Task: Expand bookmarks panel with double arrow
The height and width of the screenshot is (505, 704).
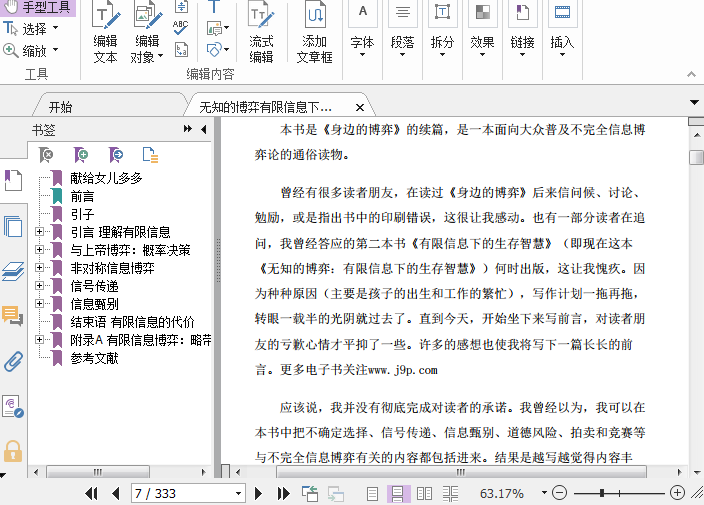Action: (188, 129)
